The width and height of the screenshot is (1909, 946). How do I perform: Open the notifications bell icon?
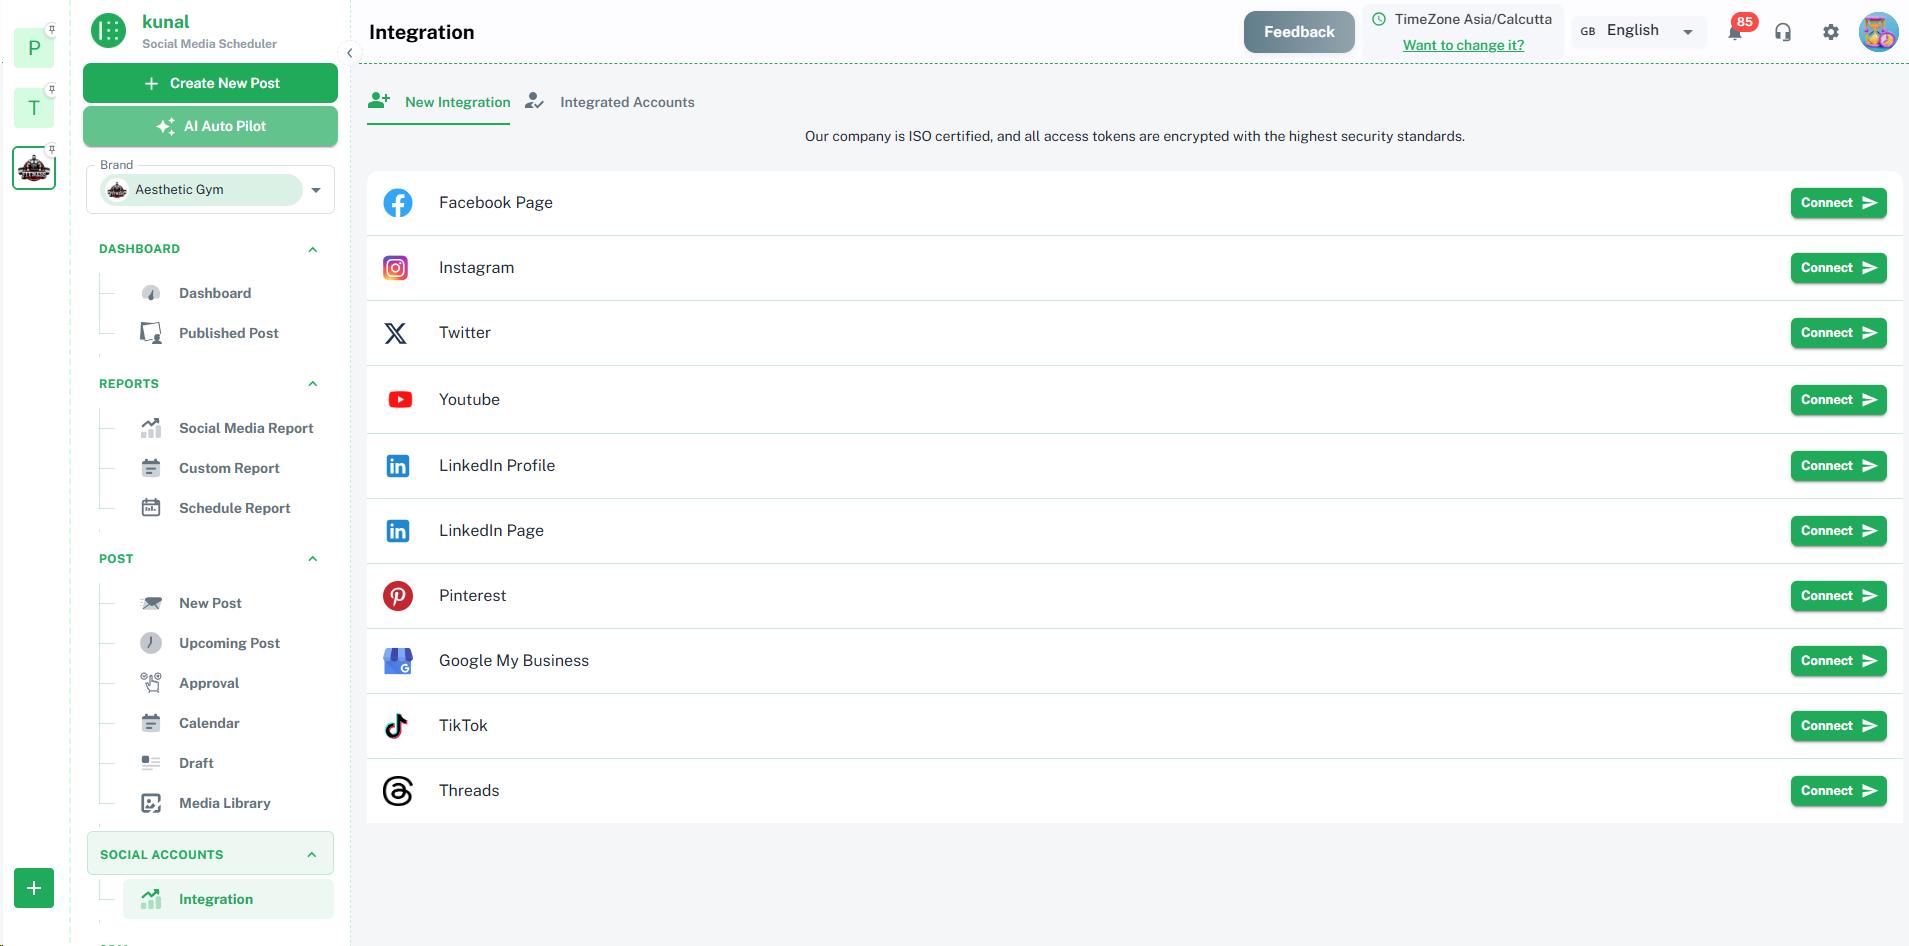1735,32
